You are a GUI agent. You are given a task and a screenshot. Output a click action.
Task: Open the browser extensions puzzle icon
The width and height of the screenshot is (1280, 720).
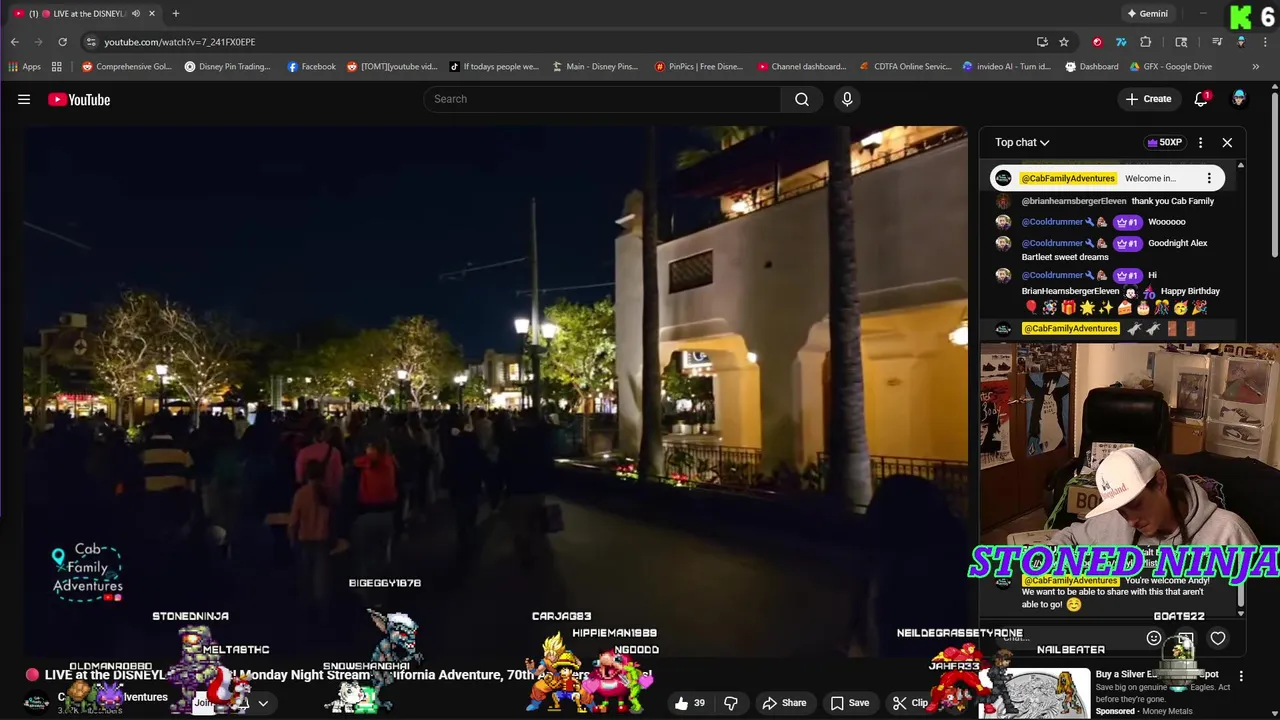tap(1146, 42)
